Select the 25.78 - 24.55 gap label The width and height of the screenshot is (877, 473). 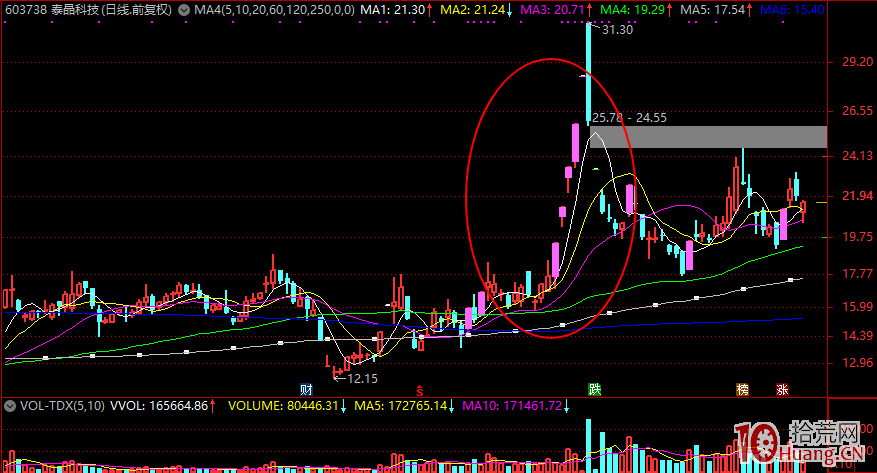[x=630, y=117]
